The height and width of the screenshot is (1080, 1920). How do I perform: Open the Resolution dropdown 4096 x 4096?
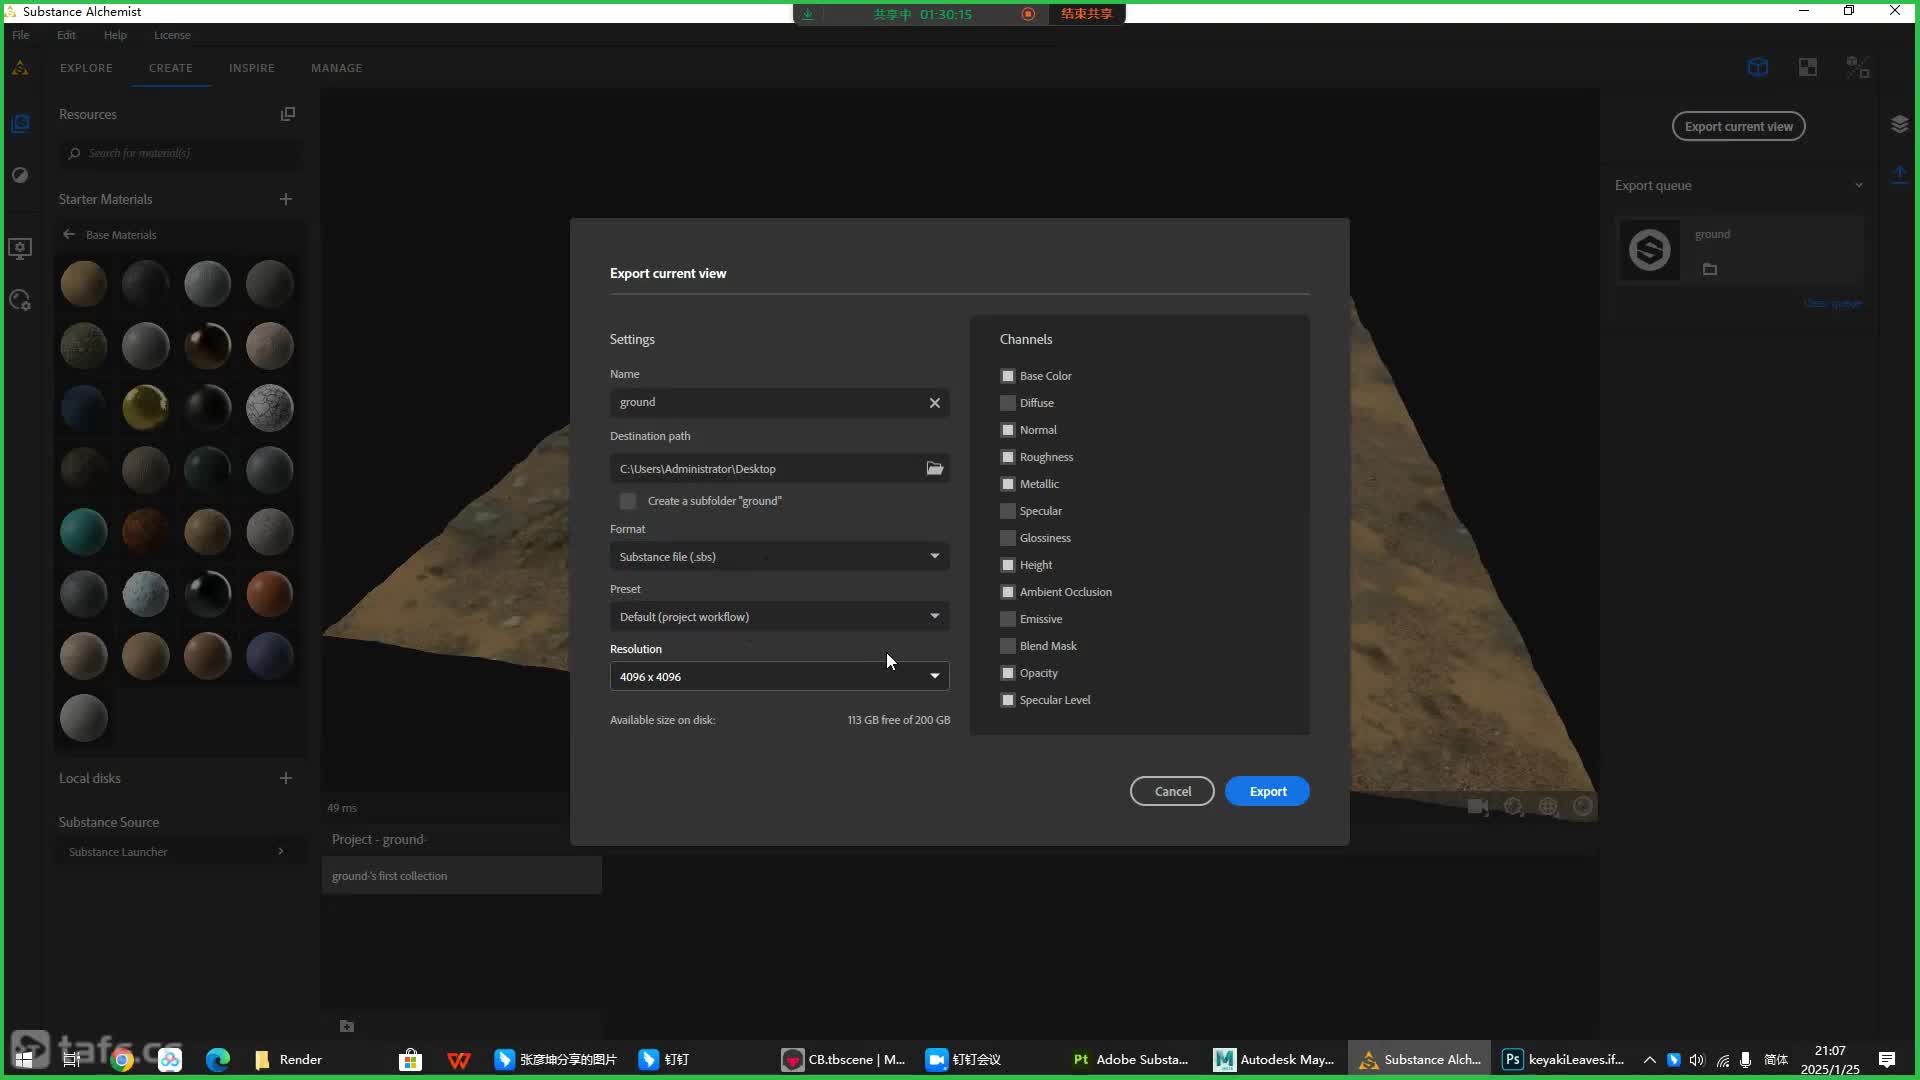click(780, 677)
